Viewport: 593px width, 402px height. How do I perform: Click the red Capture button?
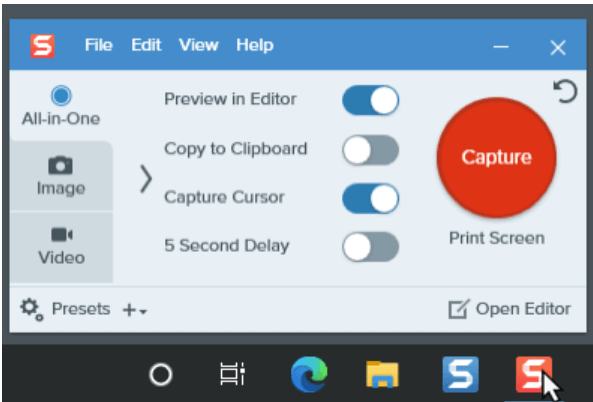tap(496, 157)
